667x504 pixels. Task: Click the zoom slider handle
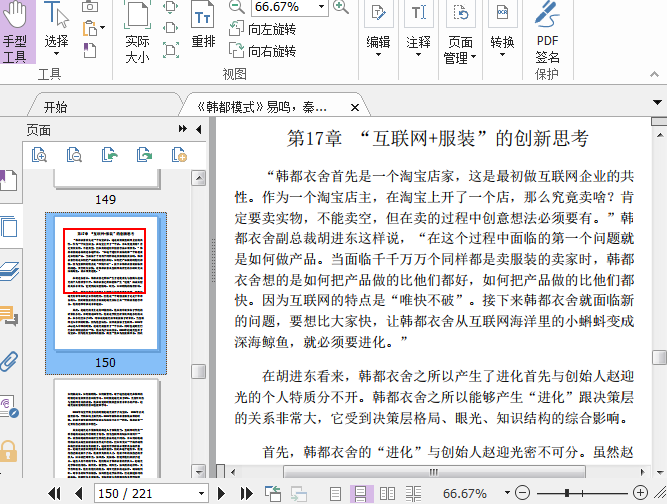(x=567, y=493)
